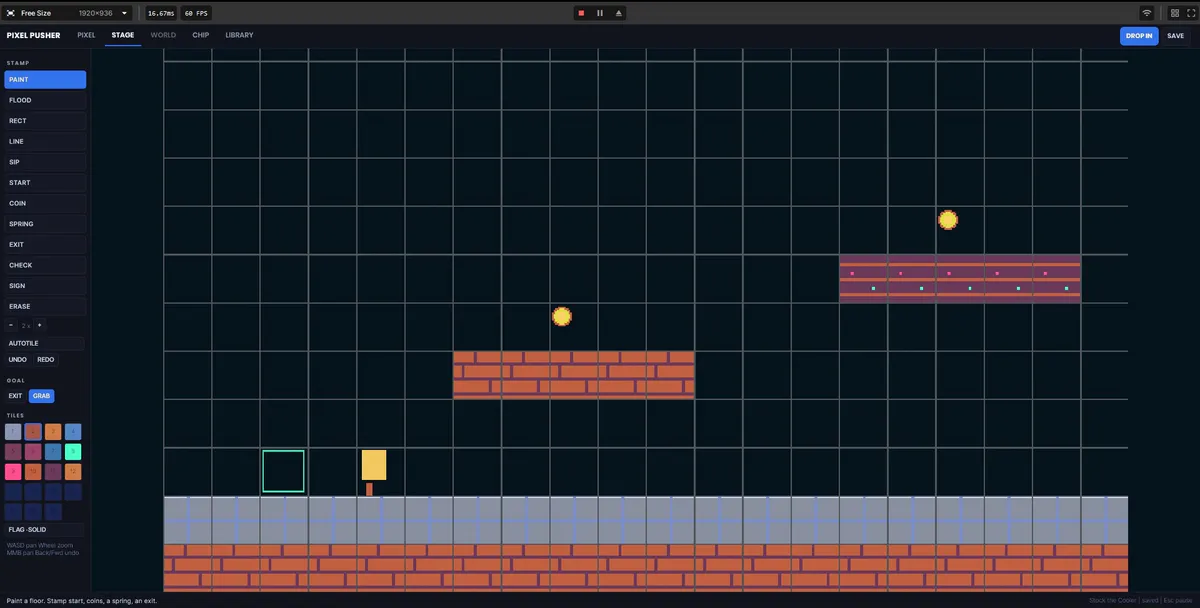Pick tile swatch 9 (hot pink)
1200x608 pixels.
point(13,472)
